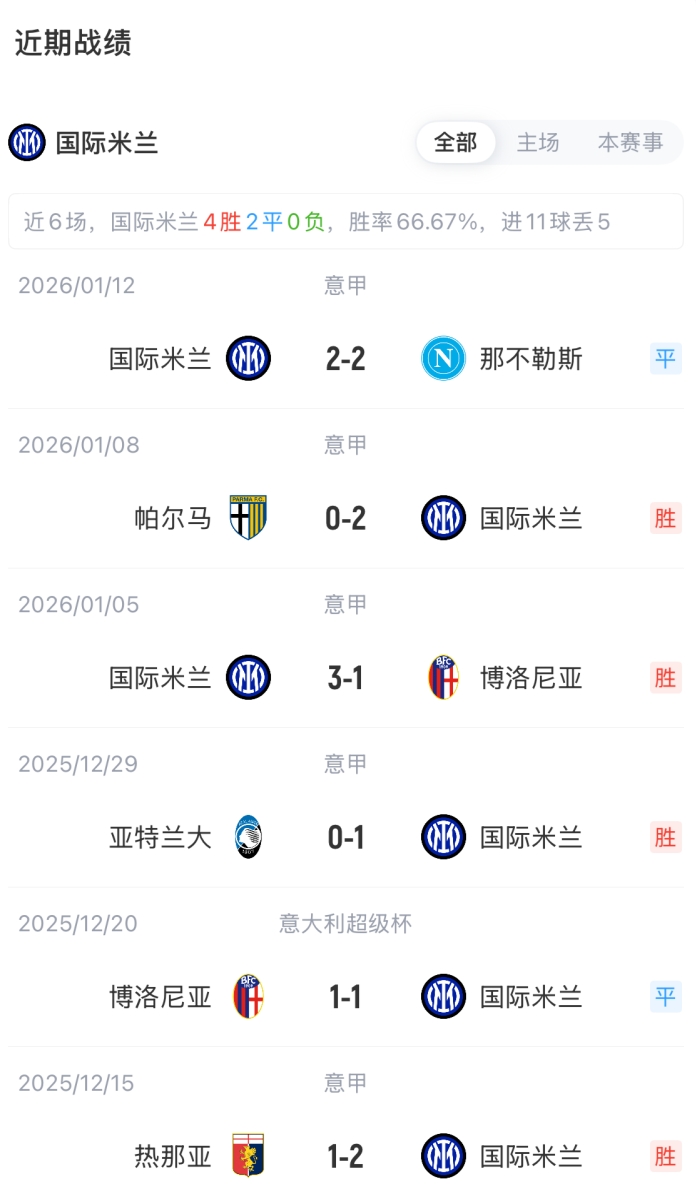Open the 0-2 score of the 帕尔马 match
The image size is (696, 1201).
pyautogui.click(x=346, y=518)
